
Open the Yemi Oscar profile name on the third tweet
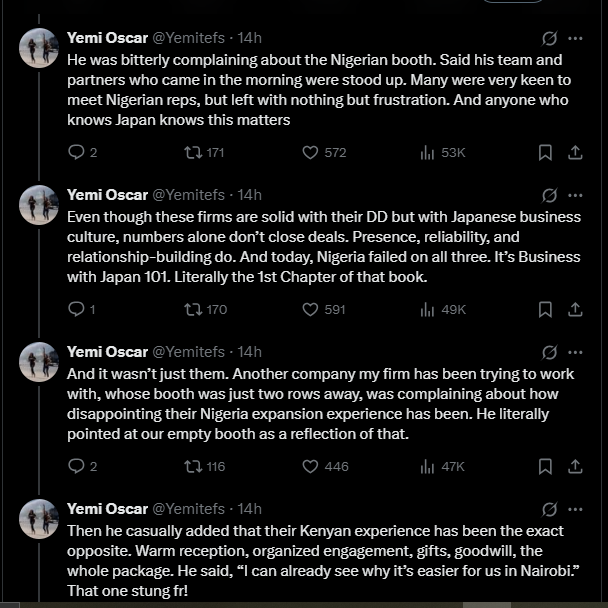pyautogui.click(x=107, y=352)
